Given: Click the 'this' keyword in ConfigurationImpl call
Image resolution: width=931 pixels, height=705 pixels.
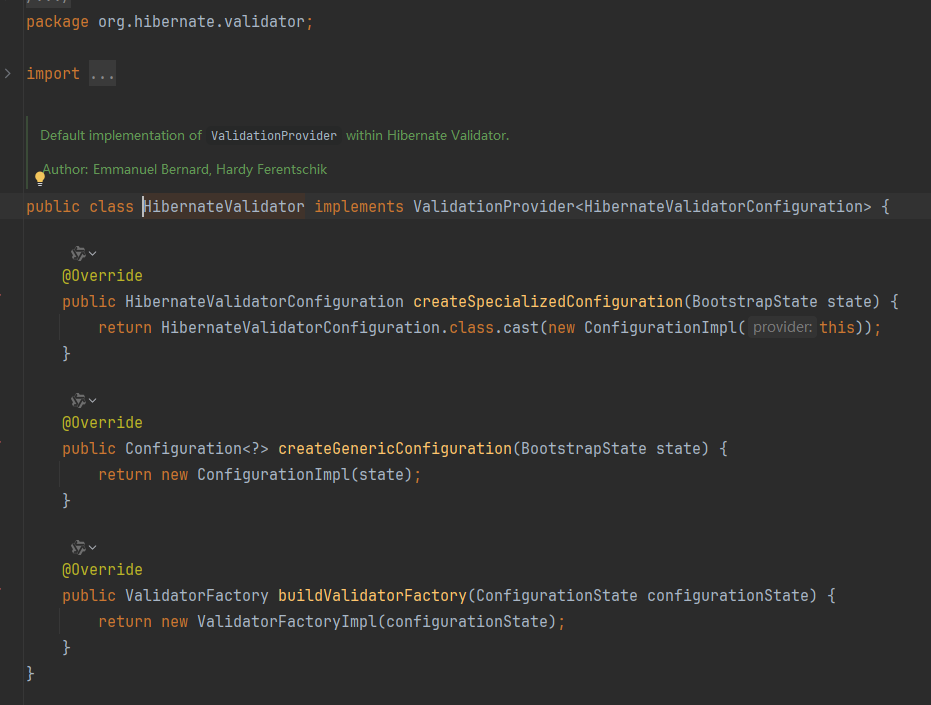Looking at the screenshot, I should pos(837,327).
